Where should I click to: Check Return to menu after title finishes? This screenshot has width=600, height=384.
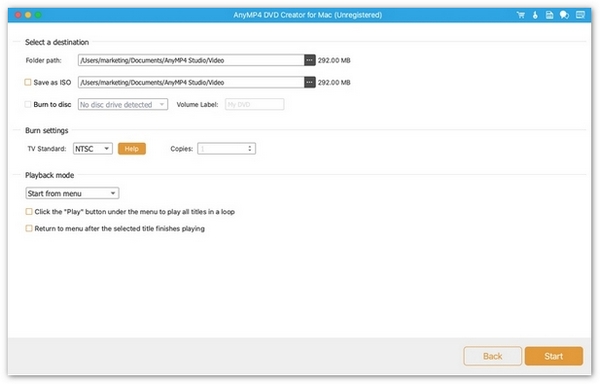click(29, 228)
